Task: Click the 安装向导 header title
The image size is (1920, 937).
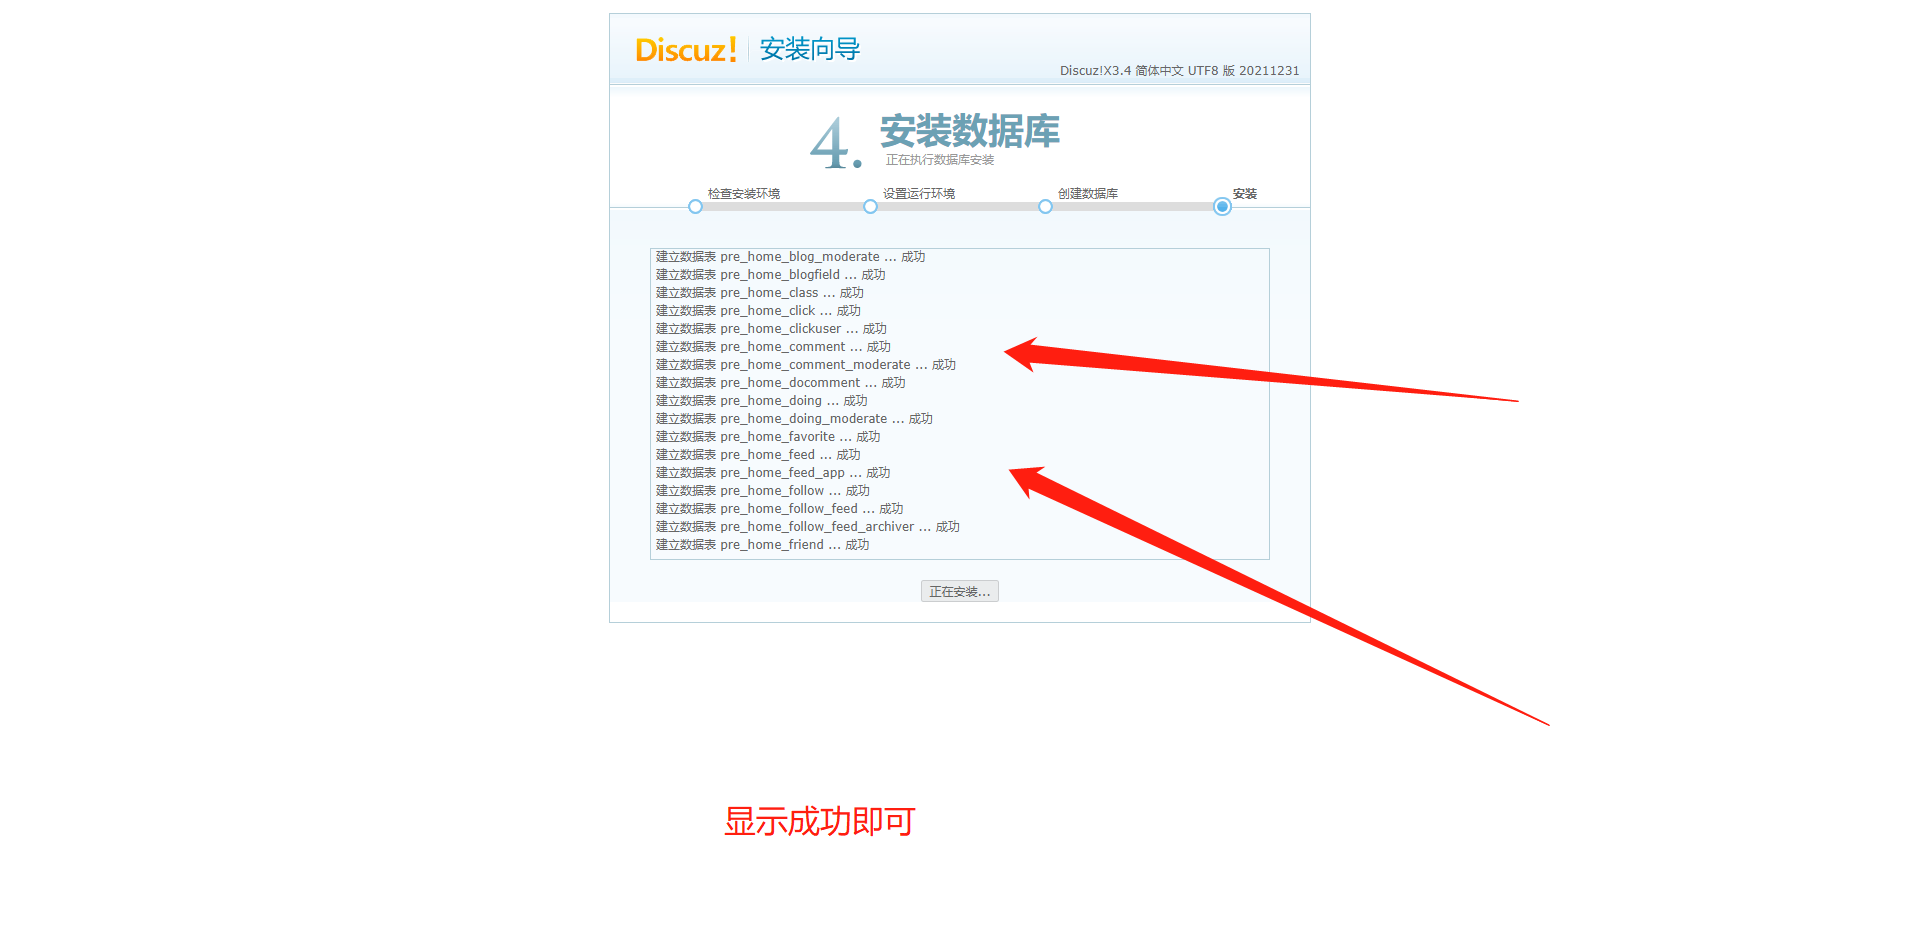Action: pyautogui.click(x=810, y=49)
